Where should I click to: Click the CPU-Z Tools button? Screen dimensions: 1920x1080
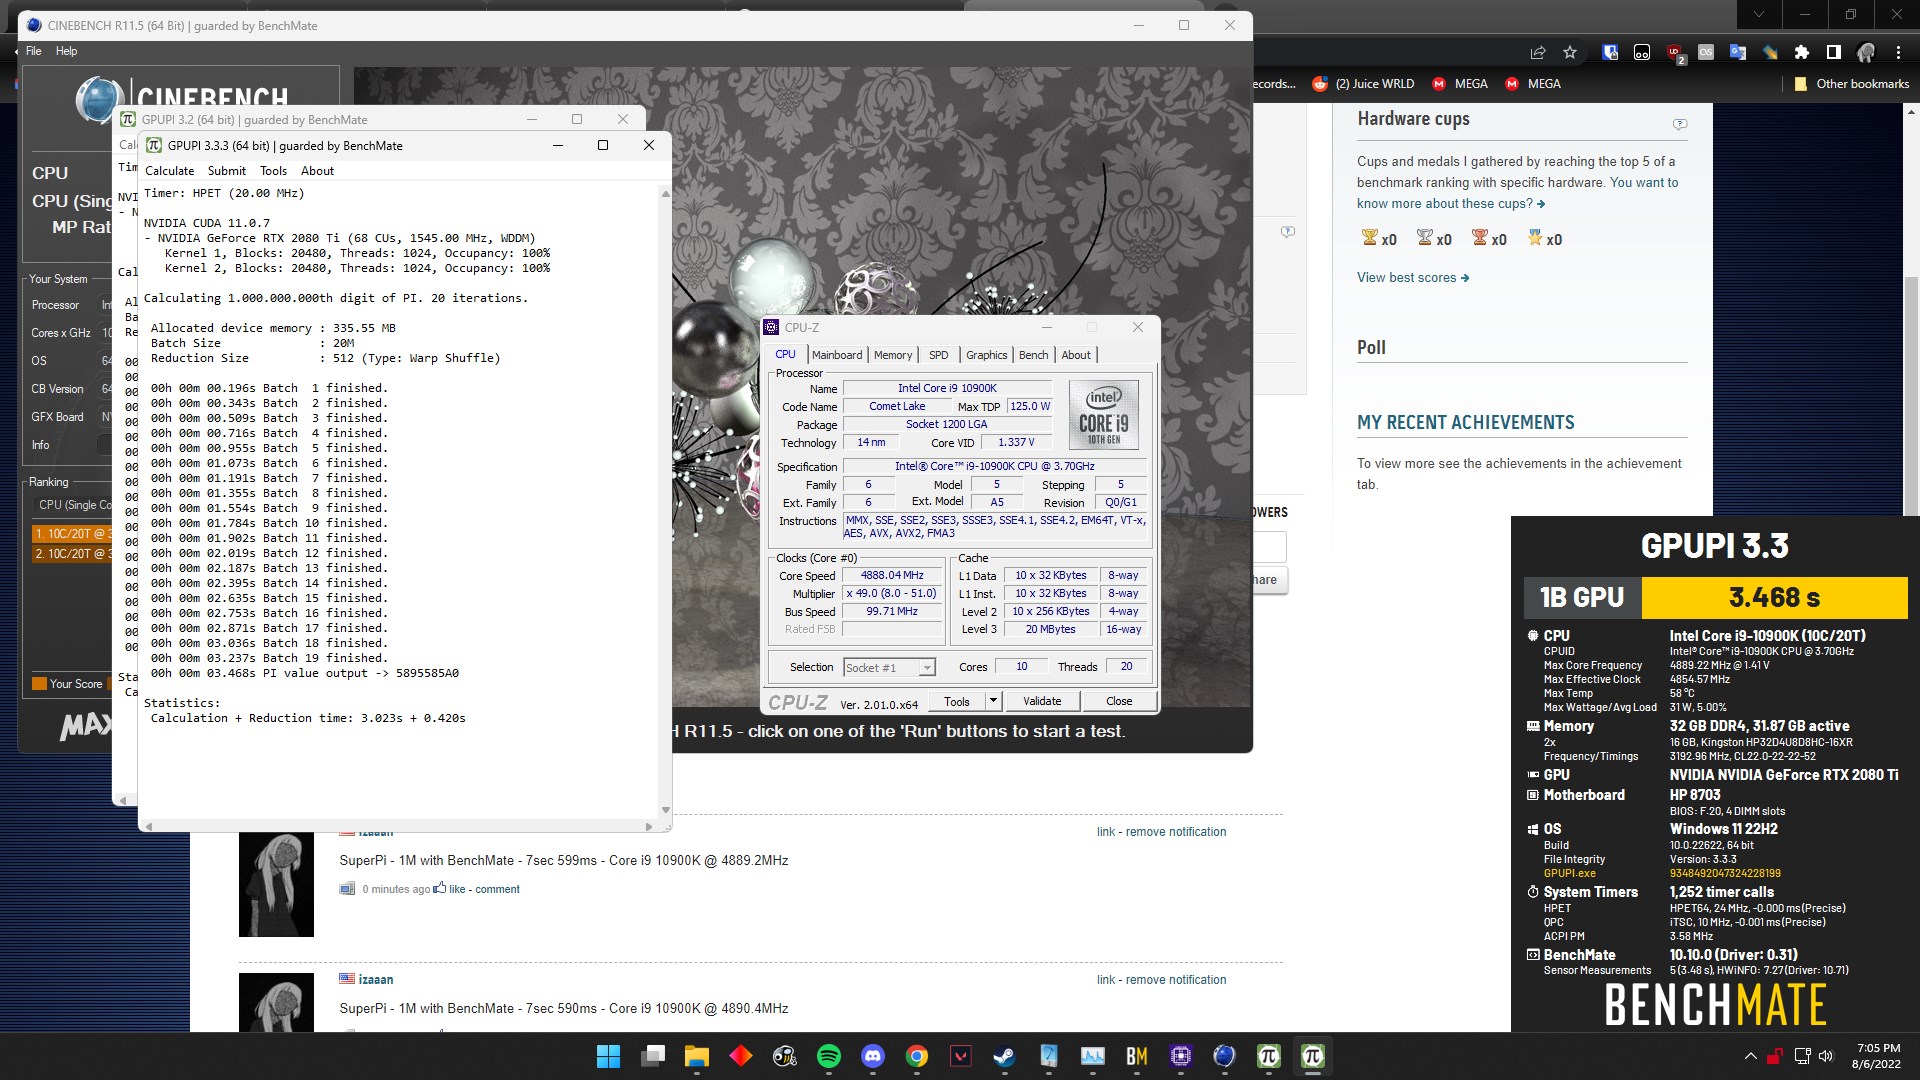(957, 701)
